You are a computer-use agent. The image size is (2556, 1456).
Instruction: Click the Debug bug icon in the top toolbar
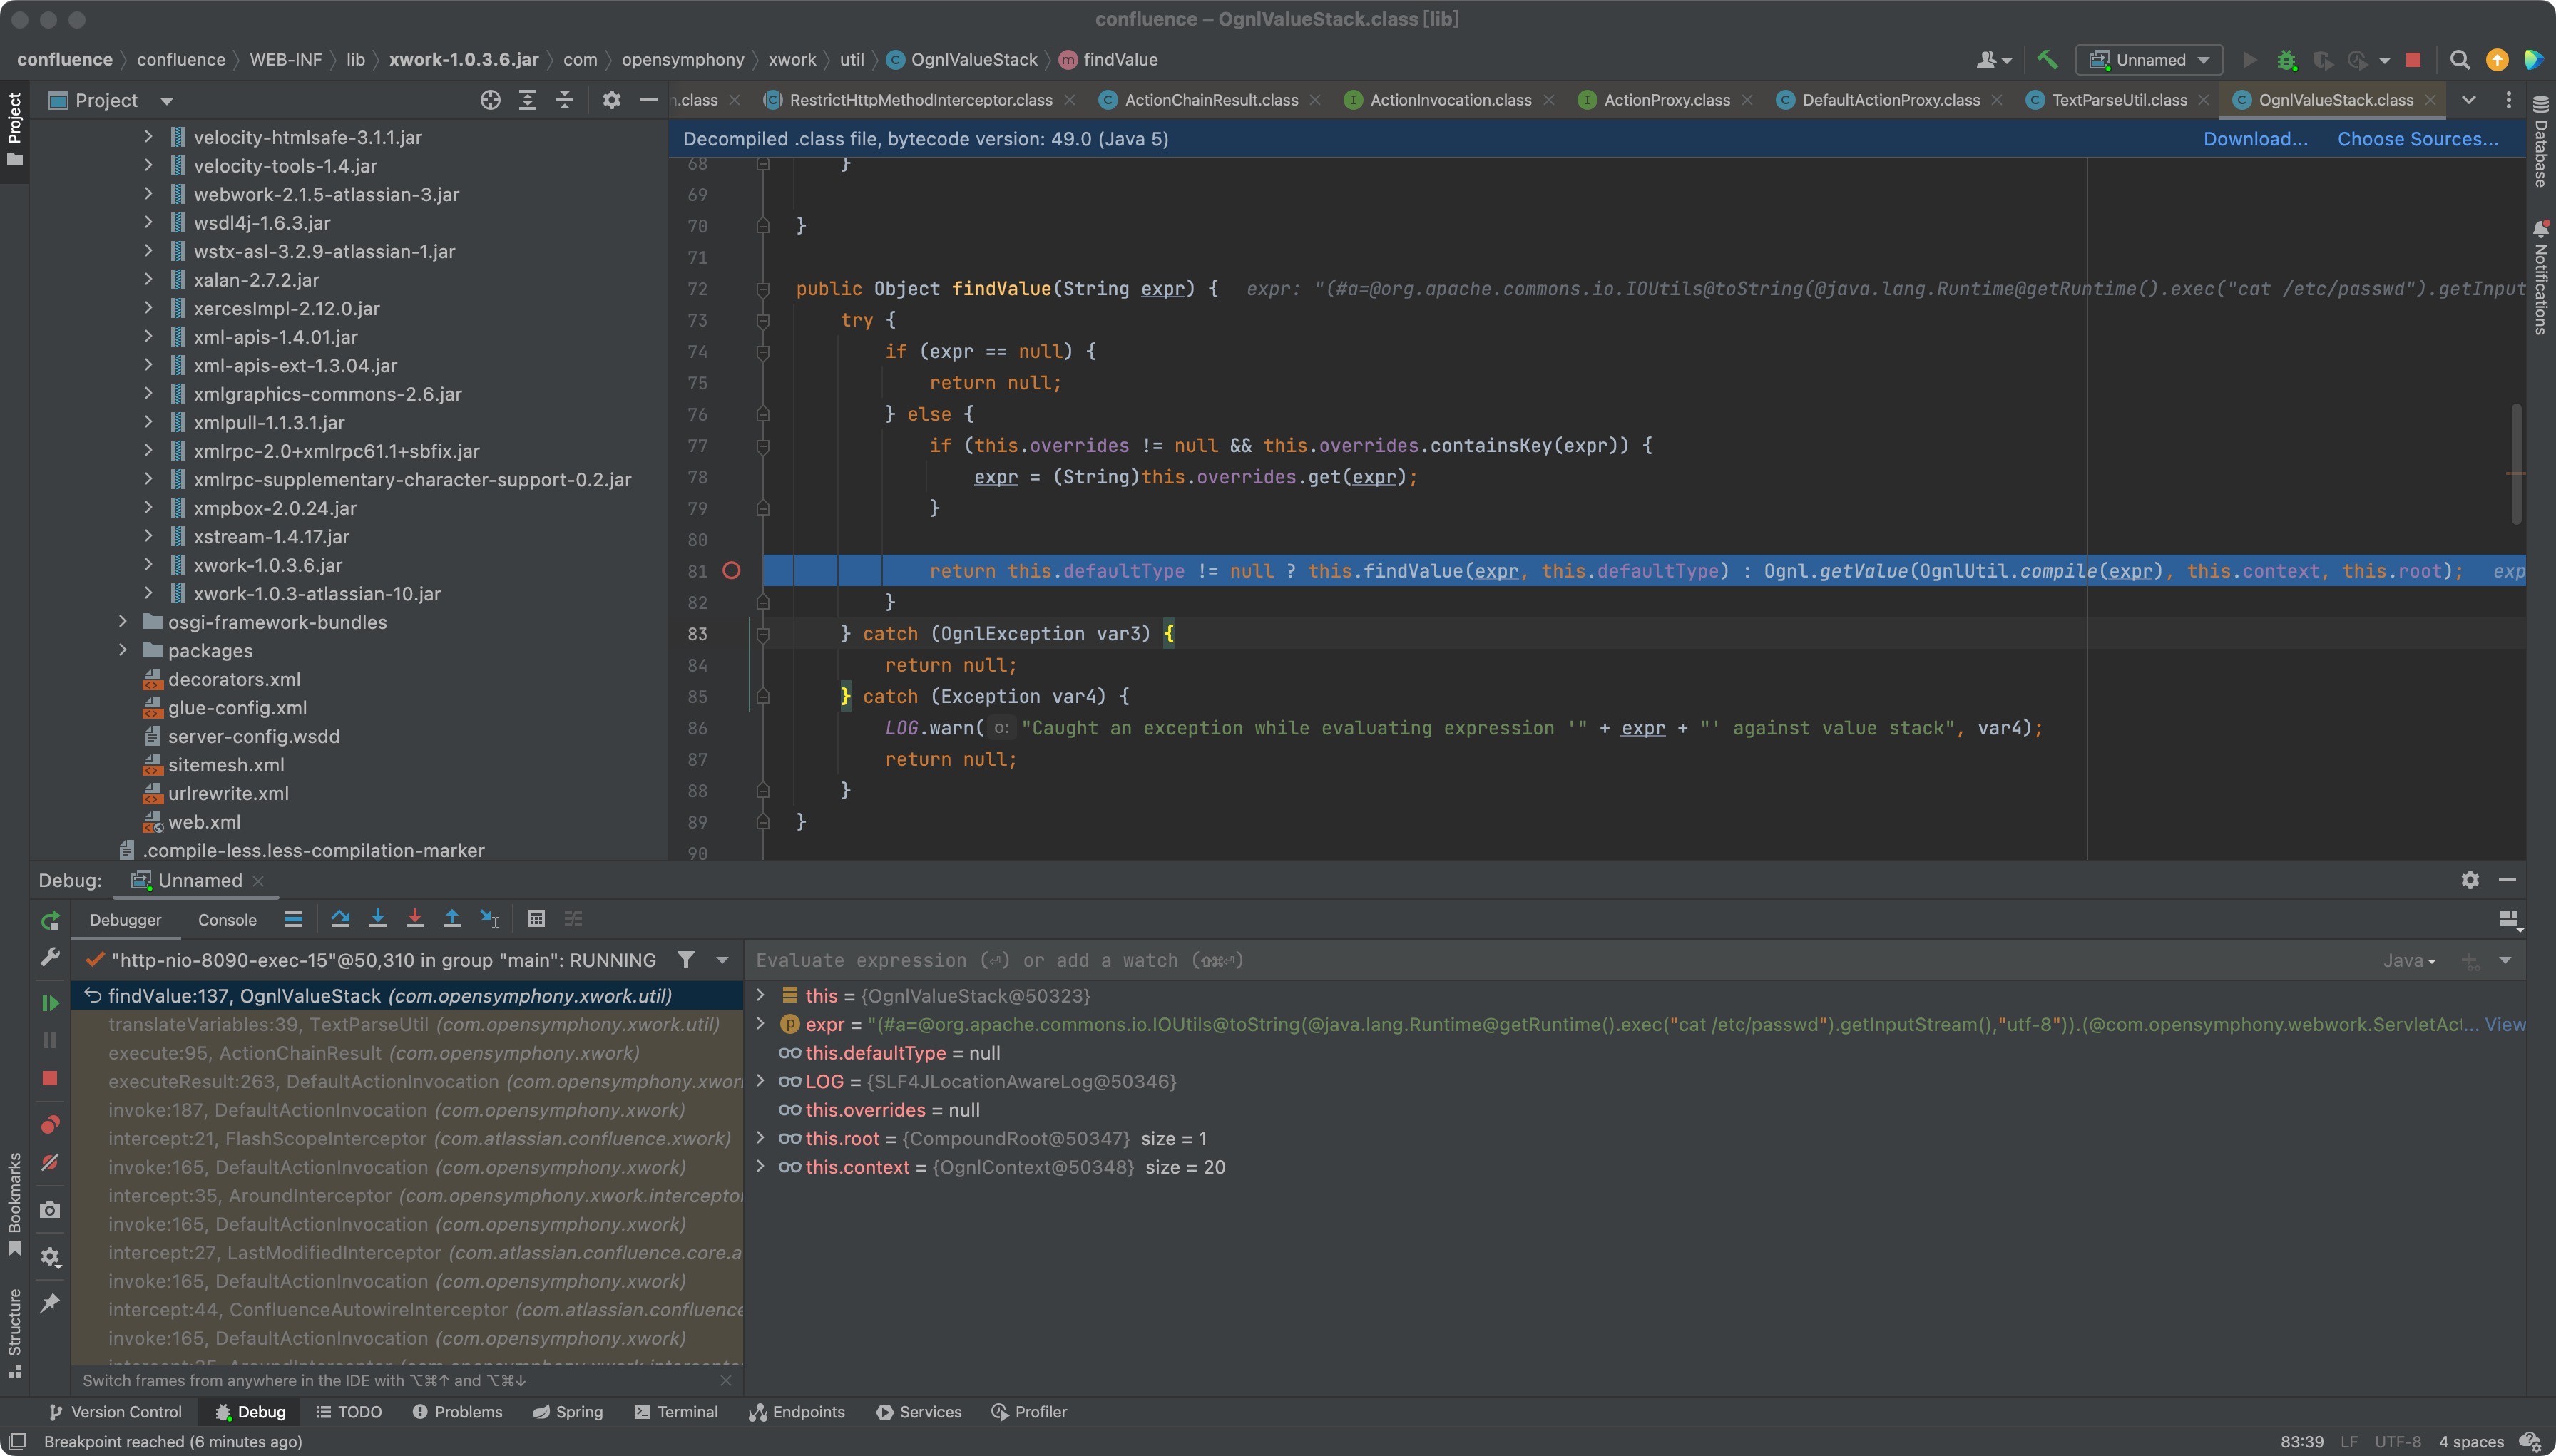tap(2286, 60)
